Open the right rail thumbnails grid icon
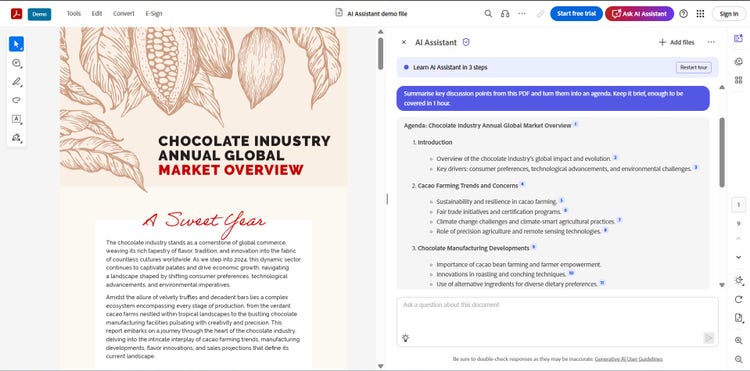Viewport: 750px width, 371px height. [739, 80]
